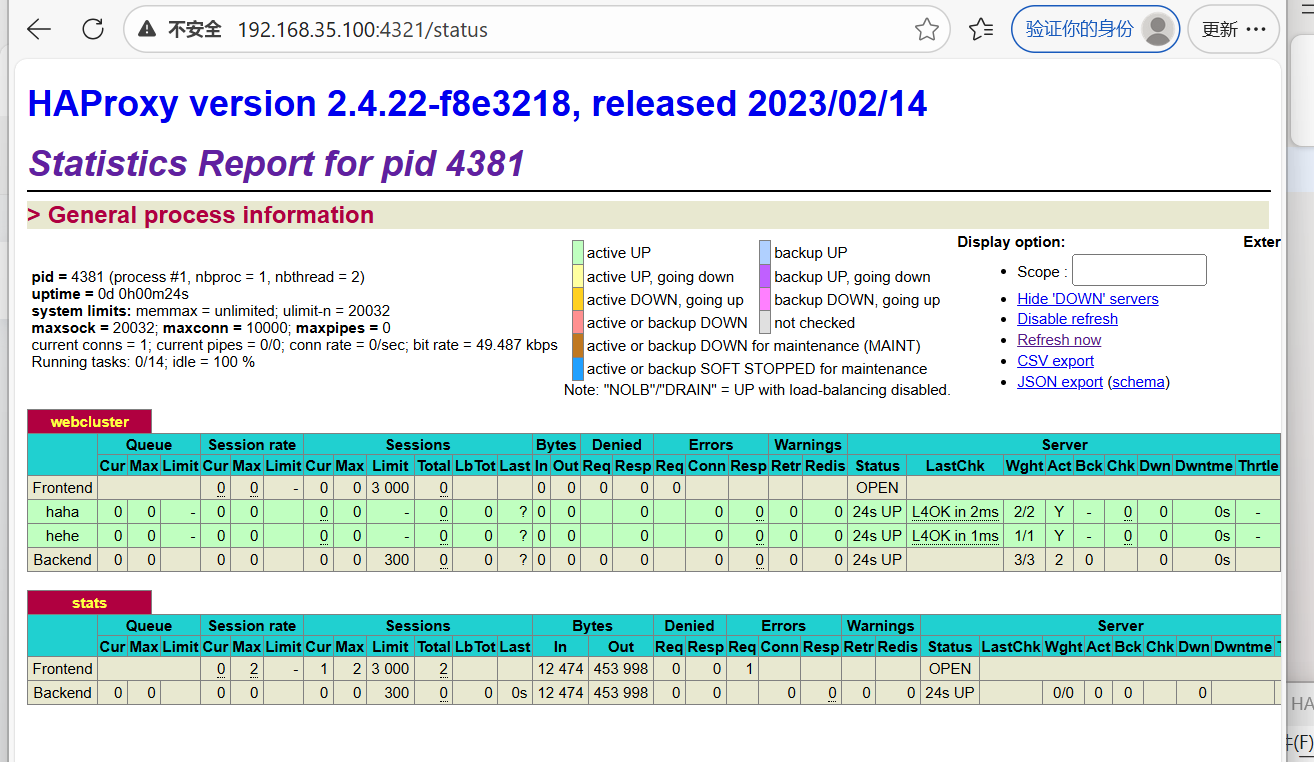Click the webcluster LastChk column header
The height and width of the screenshot is (762, 1314).
point(955,466)
